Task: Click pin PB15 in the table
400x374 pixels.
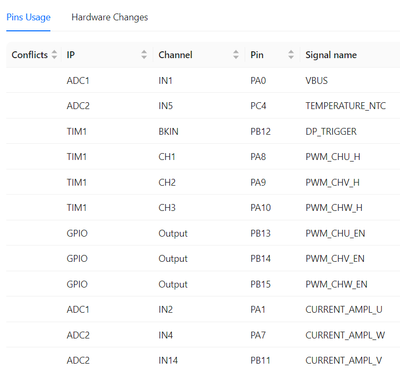Action: (x=260, y=284)
